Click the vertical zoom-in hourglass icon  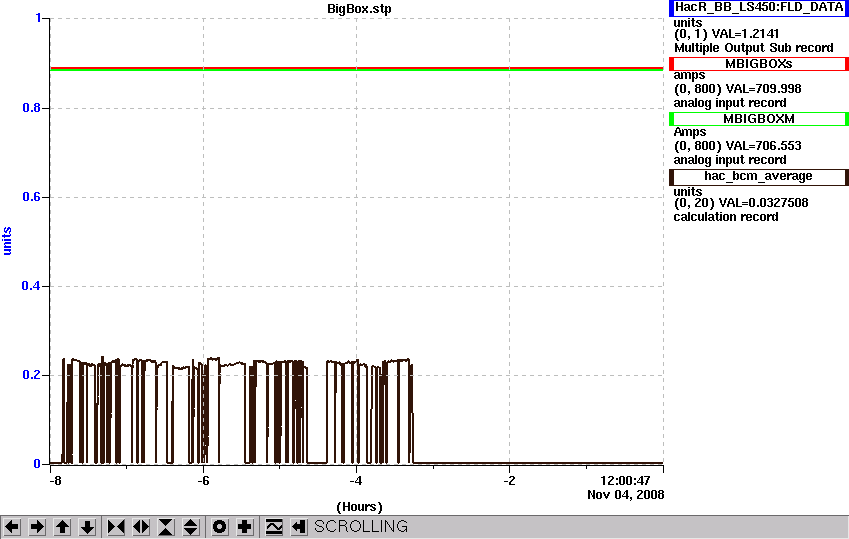166,527
